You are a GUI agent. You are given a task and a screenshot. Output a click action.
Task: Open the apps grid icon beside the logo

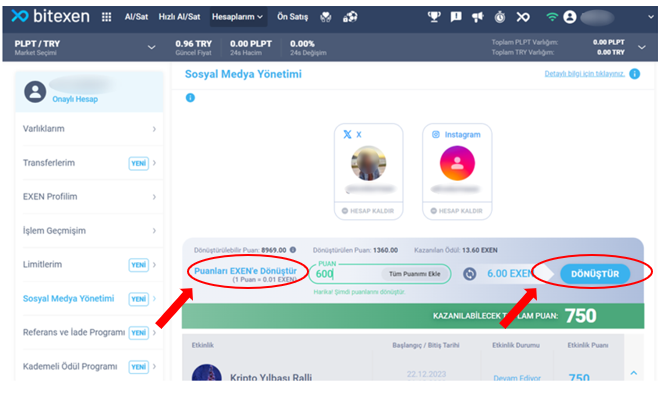[x=106, y=17]
